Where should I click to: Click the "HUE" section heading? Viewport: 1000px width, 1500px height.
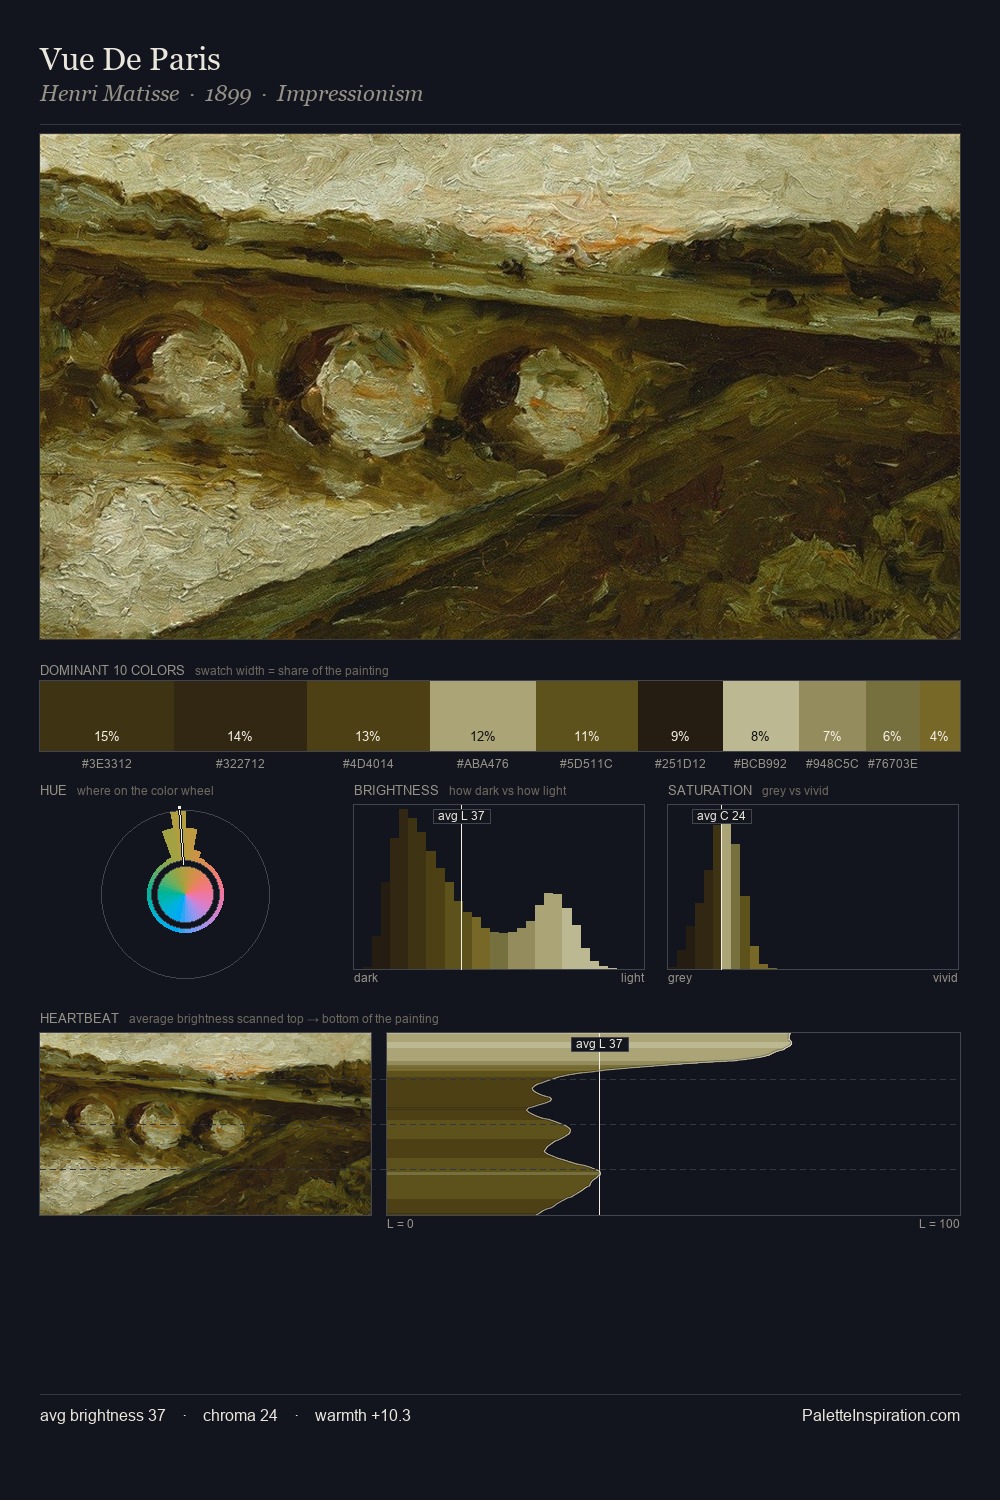[x=53, y=790]
